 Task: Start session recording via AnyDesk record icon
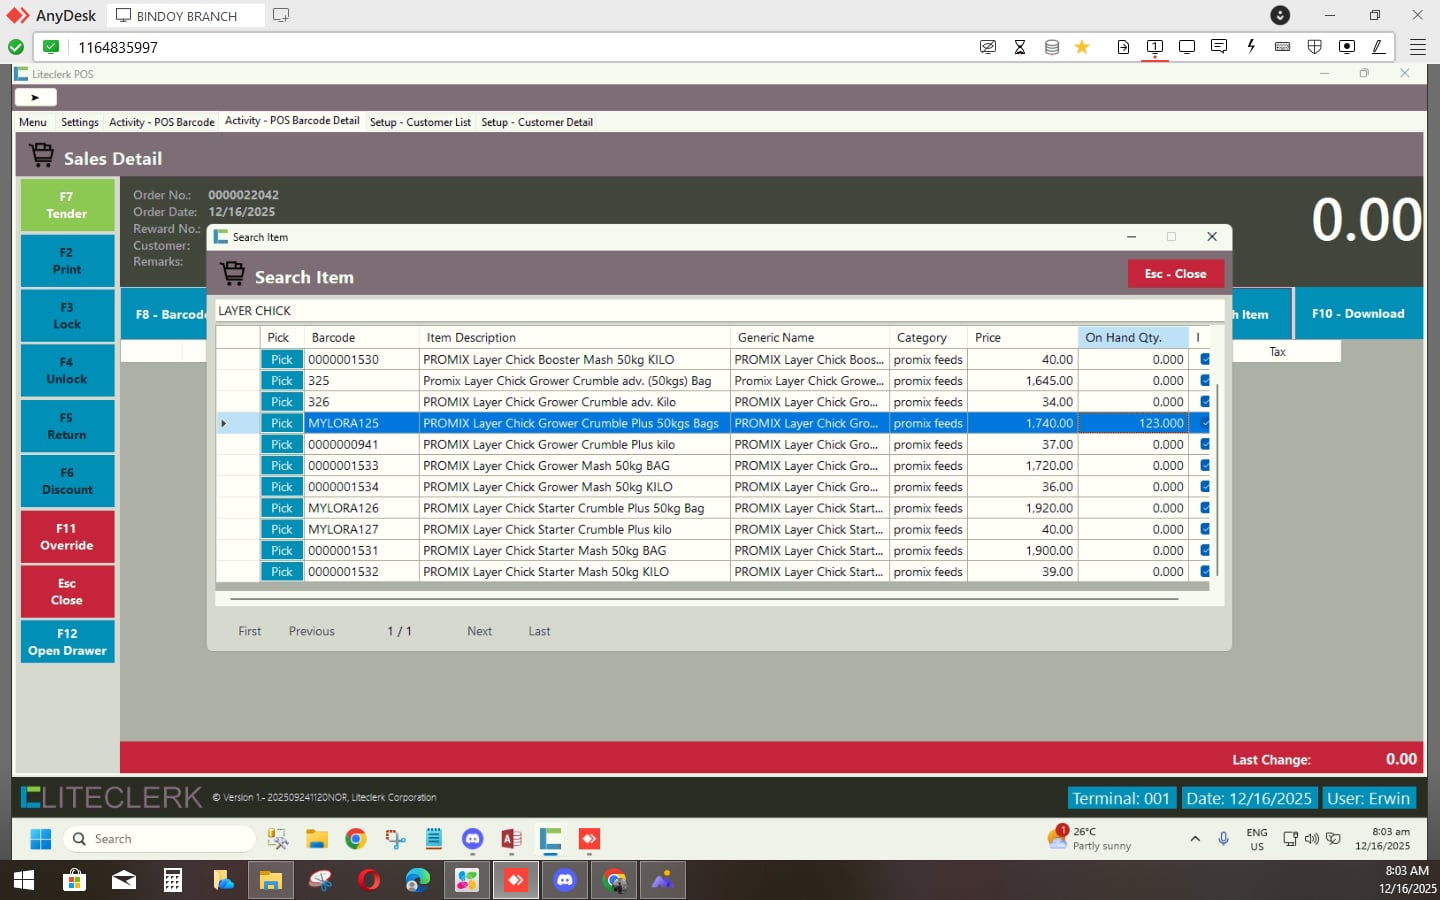point(1346,47)
